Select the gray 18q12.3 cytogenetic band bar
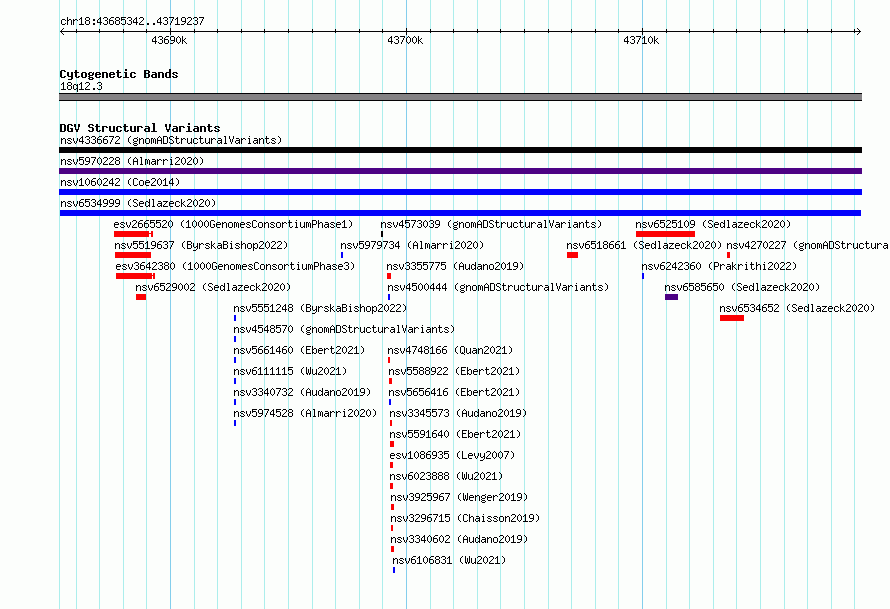Viewport: 890px width, 609px height. click(460, 97)
